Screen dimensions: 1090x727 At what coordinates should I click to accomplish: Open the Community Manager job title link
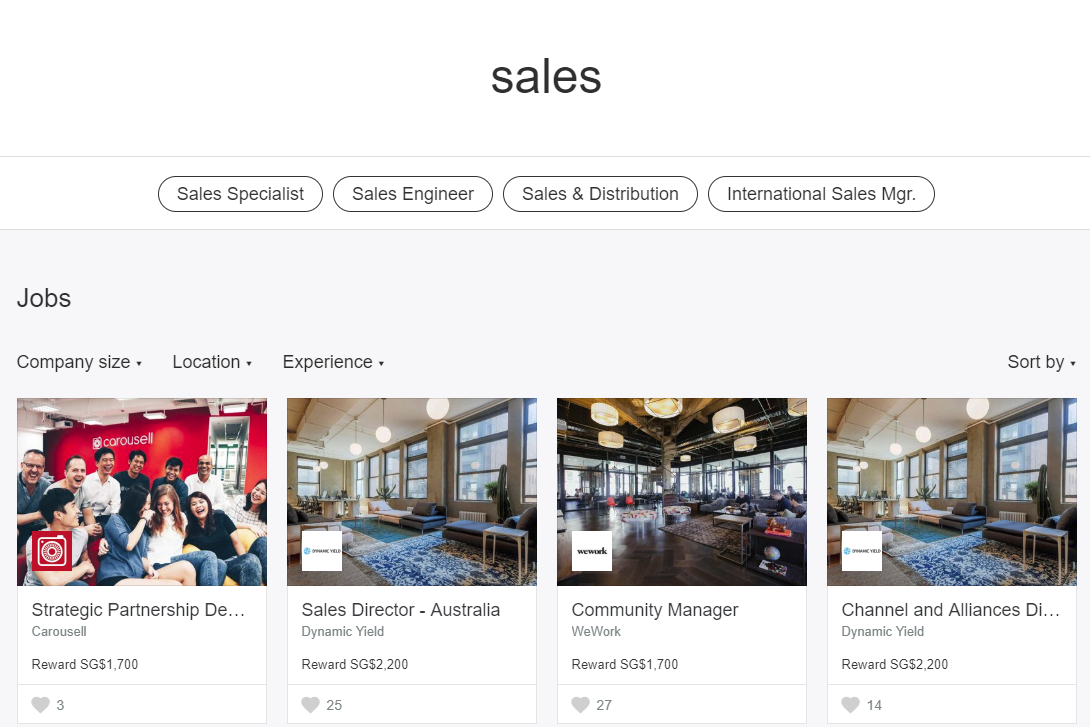(x=655, y=610)
